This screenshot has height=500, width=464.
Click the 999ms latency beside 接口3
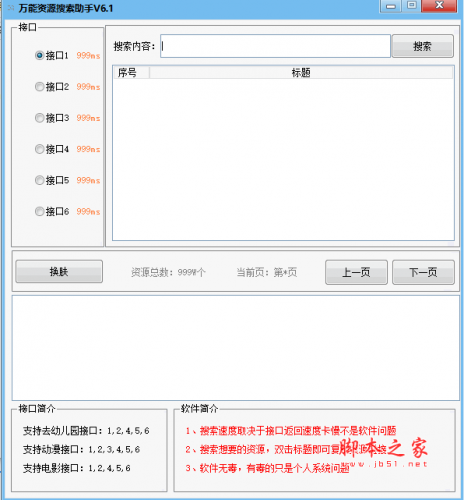pyautogui.click(x=88, y=118)
